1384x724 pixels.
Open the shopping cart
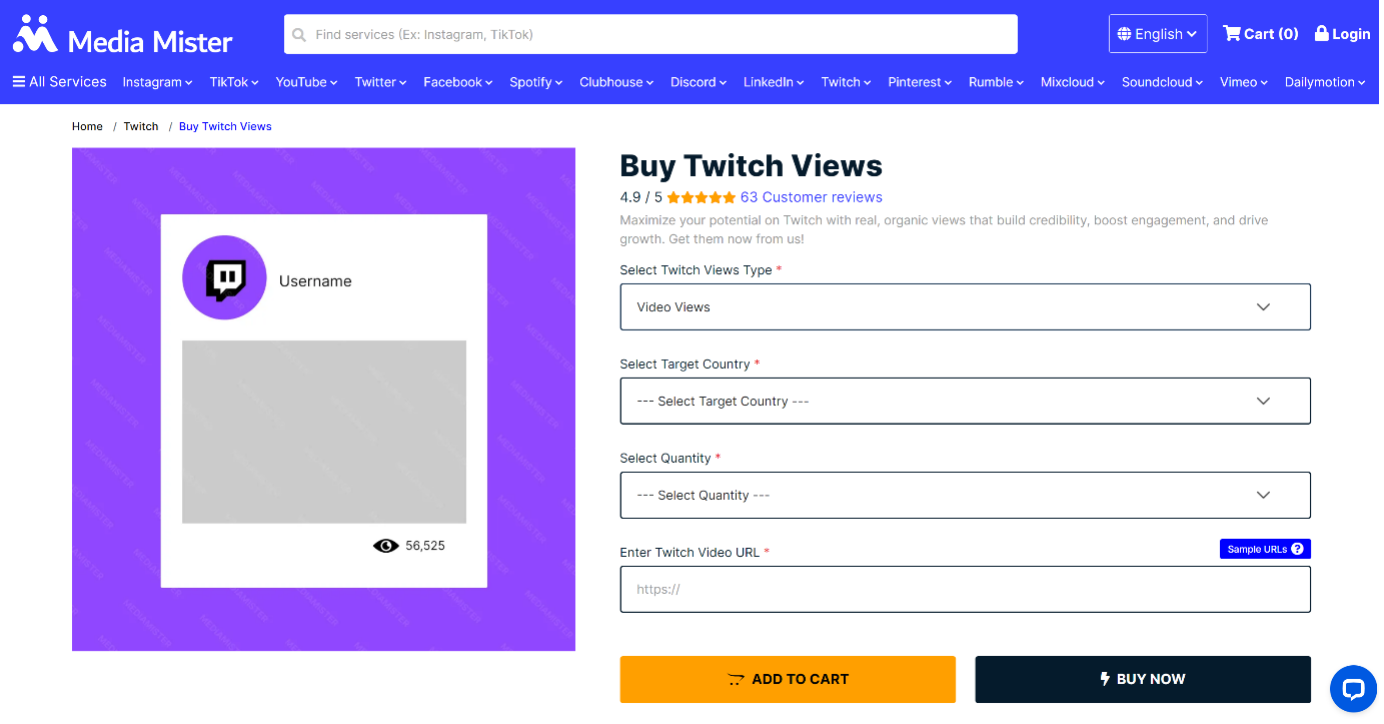pyautogui.click(x=1260, y=34)
